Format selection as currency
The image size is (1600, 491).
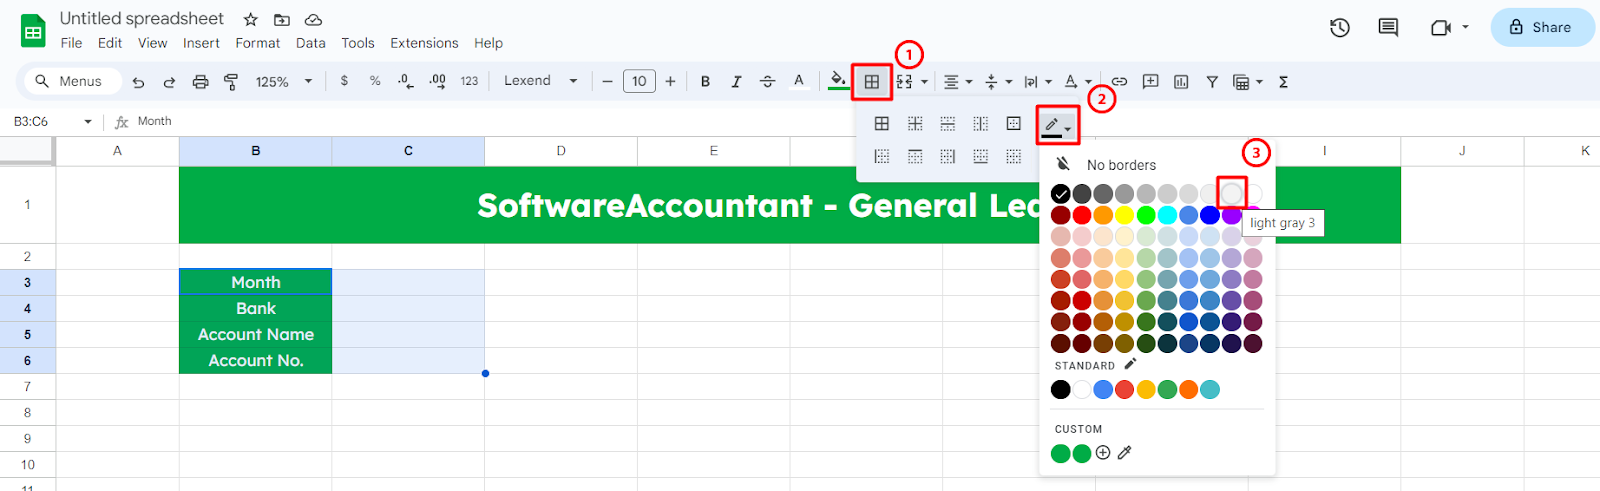pos(344,81)
